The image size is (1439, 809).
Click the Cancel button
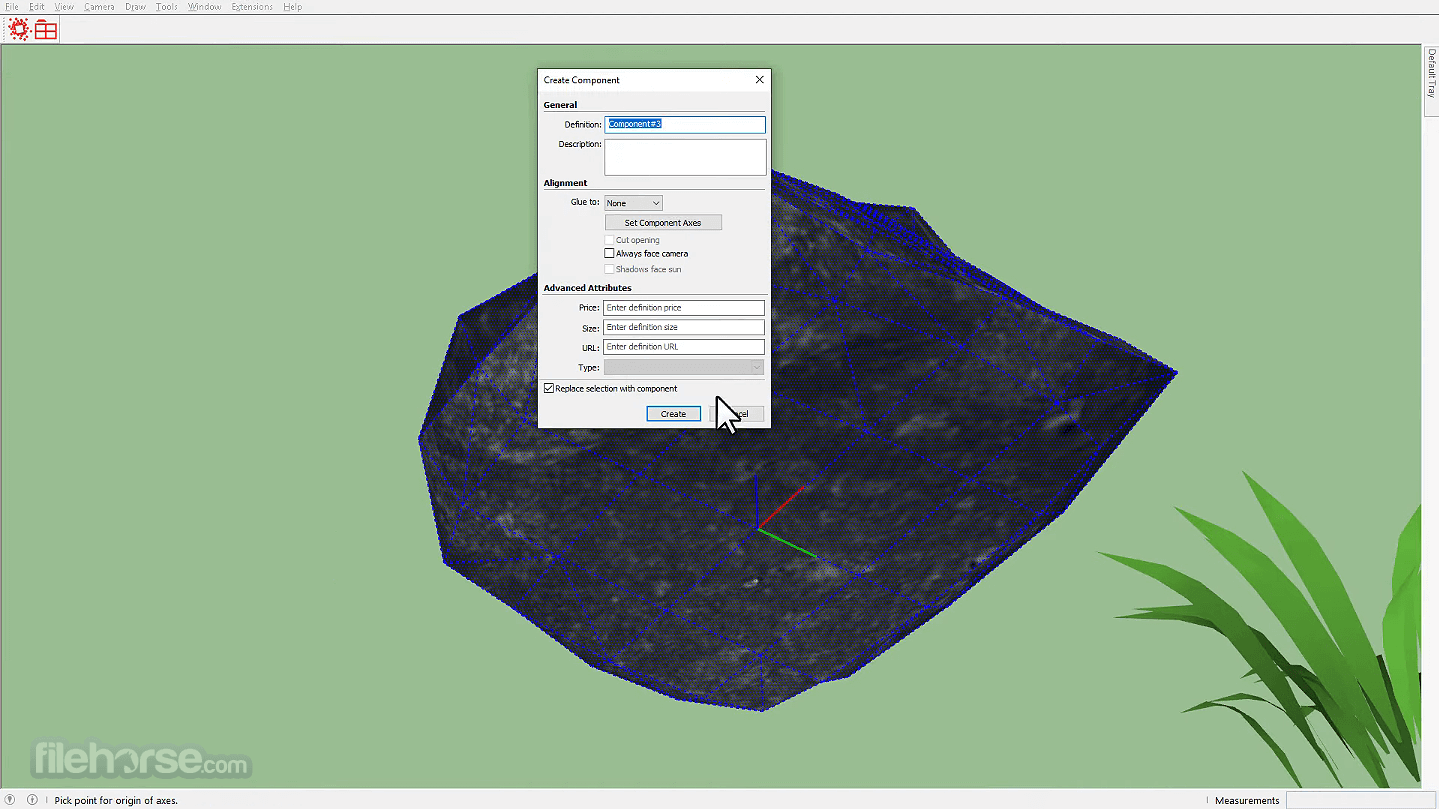tap(738, 414)
